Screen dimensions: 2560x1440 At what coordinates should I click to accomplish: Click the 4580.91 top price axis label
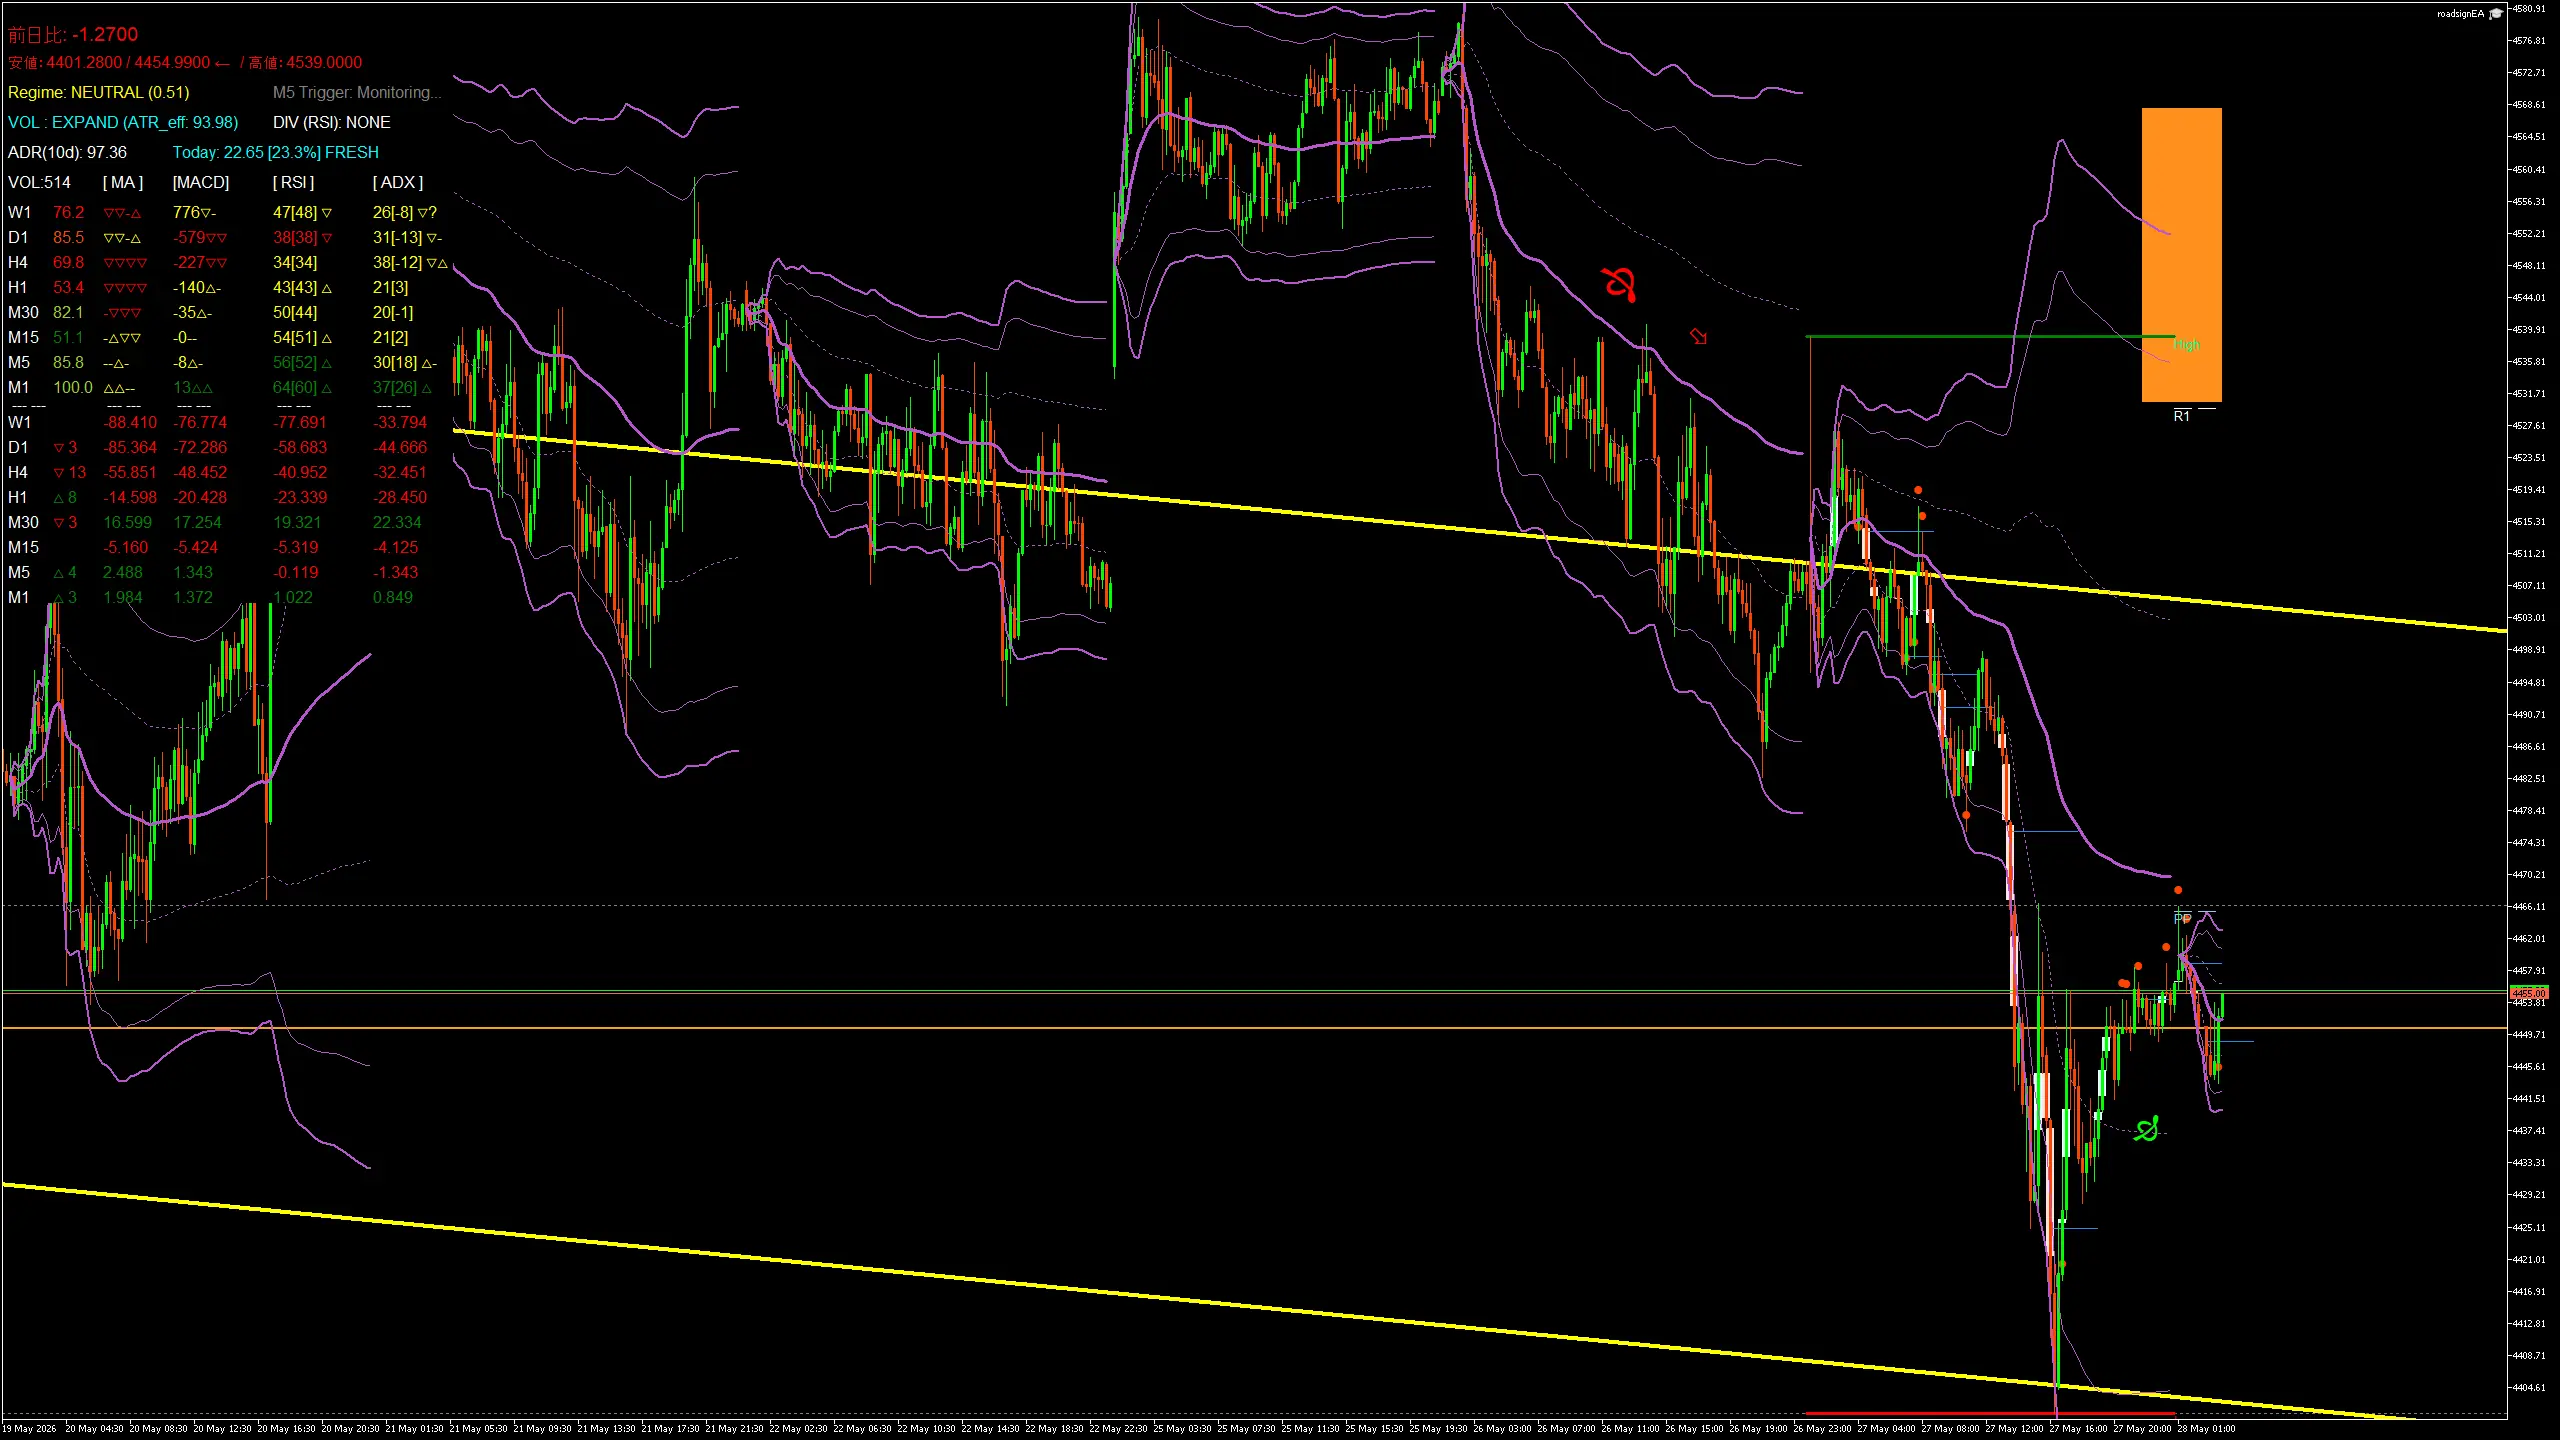click(2531, 8)
